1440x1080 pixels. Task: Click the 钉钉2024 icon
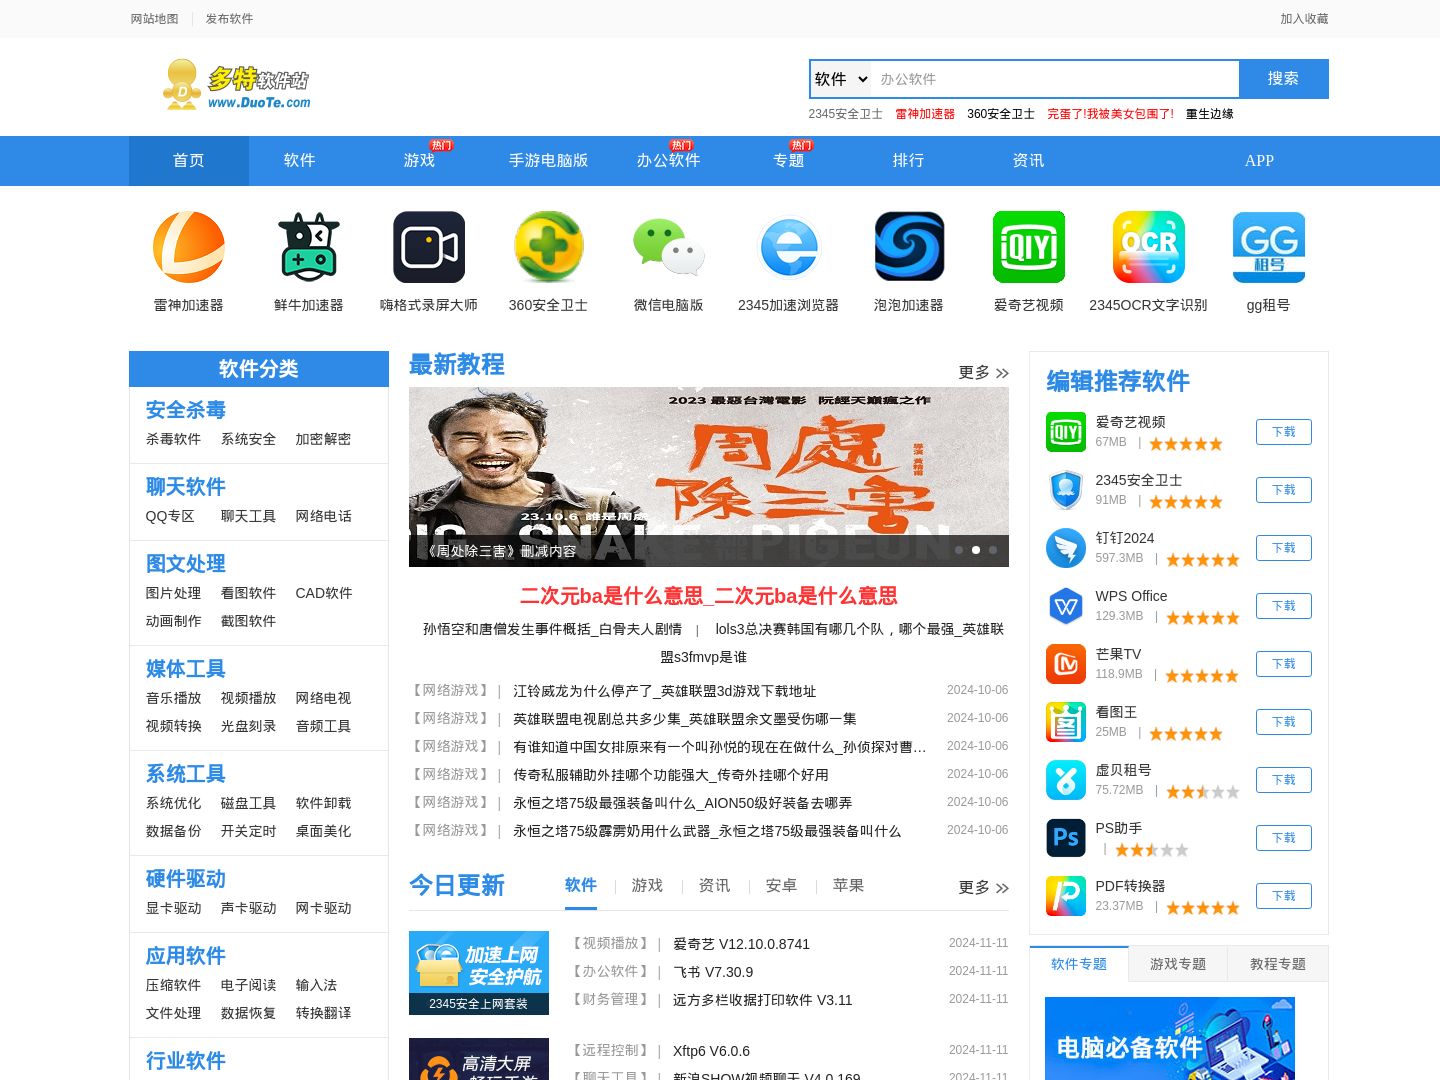(1066, 548)
